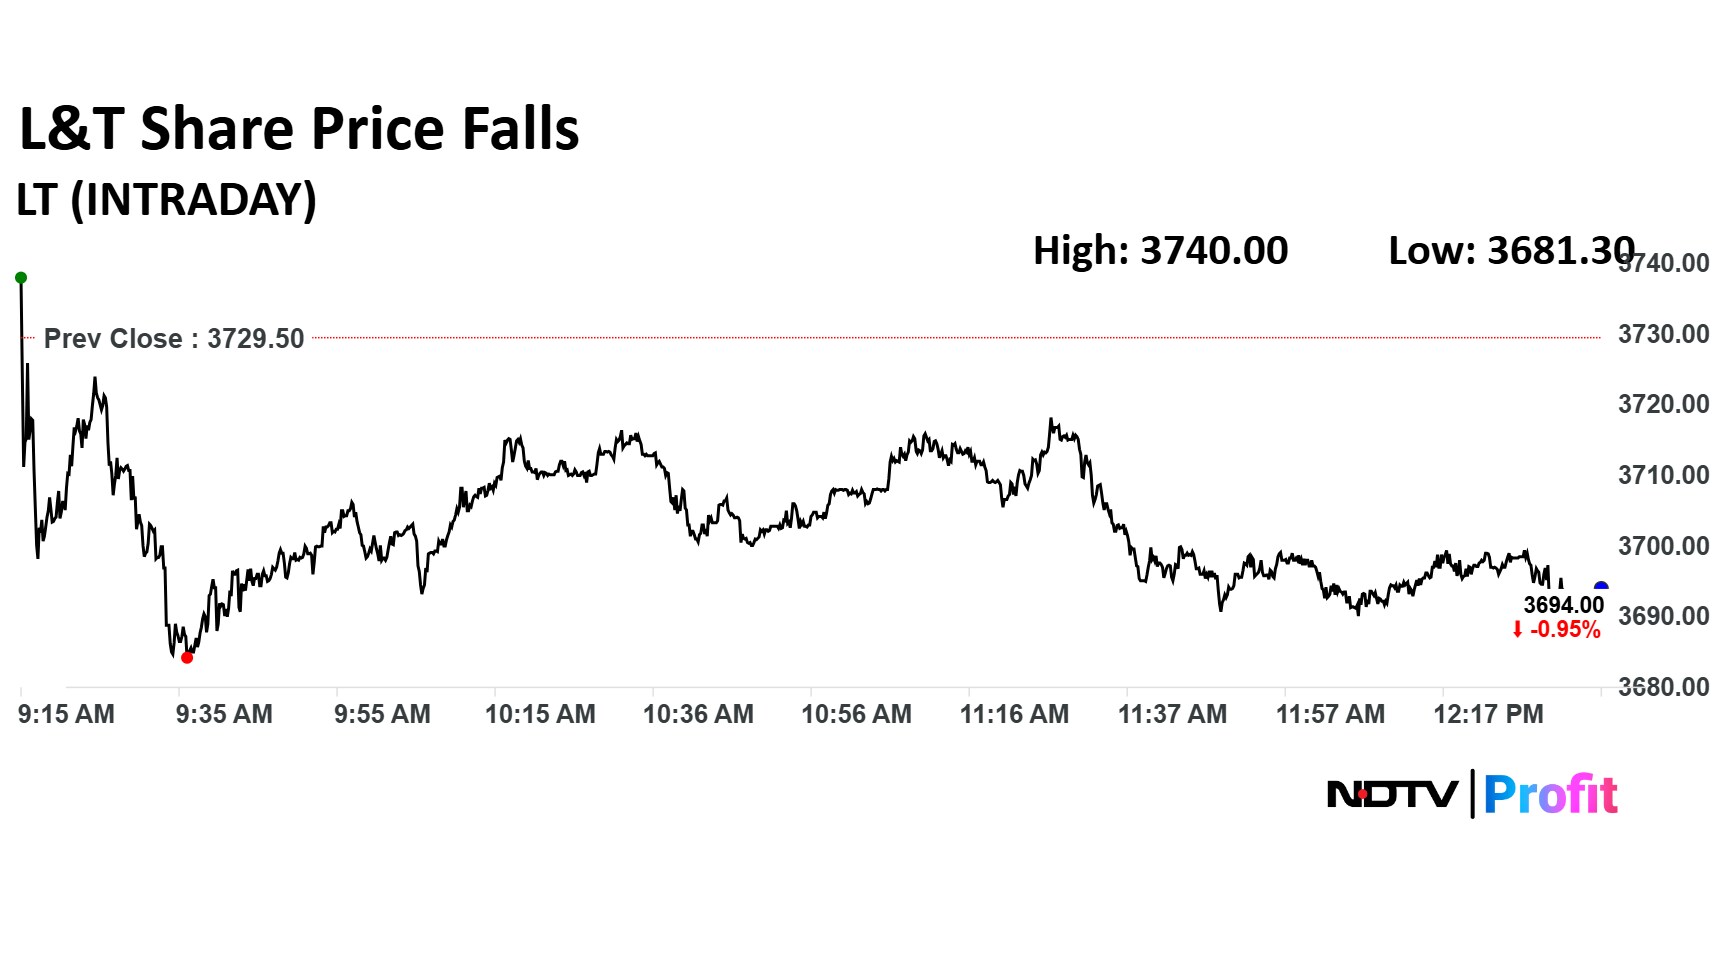Viewport: 1728px width, 972px height.
Task: Click the 3720.00 price axis label
Action: coord(1664,404)
